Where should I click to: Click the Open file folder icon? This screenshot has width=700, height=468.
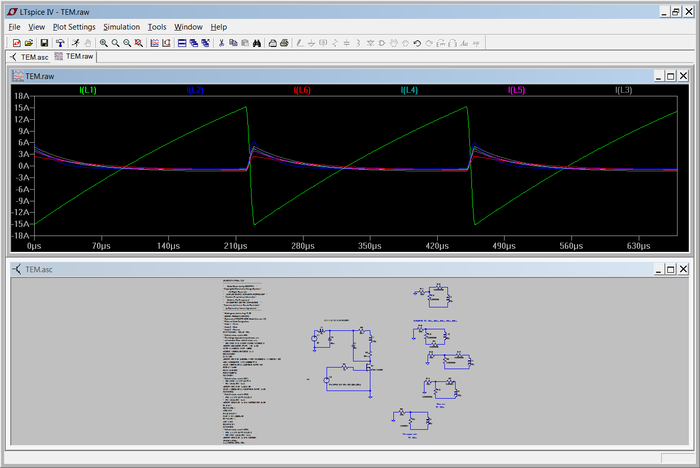[30, 43]
